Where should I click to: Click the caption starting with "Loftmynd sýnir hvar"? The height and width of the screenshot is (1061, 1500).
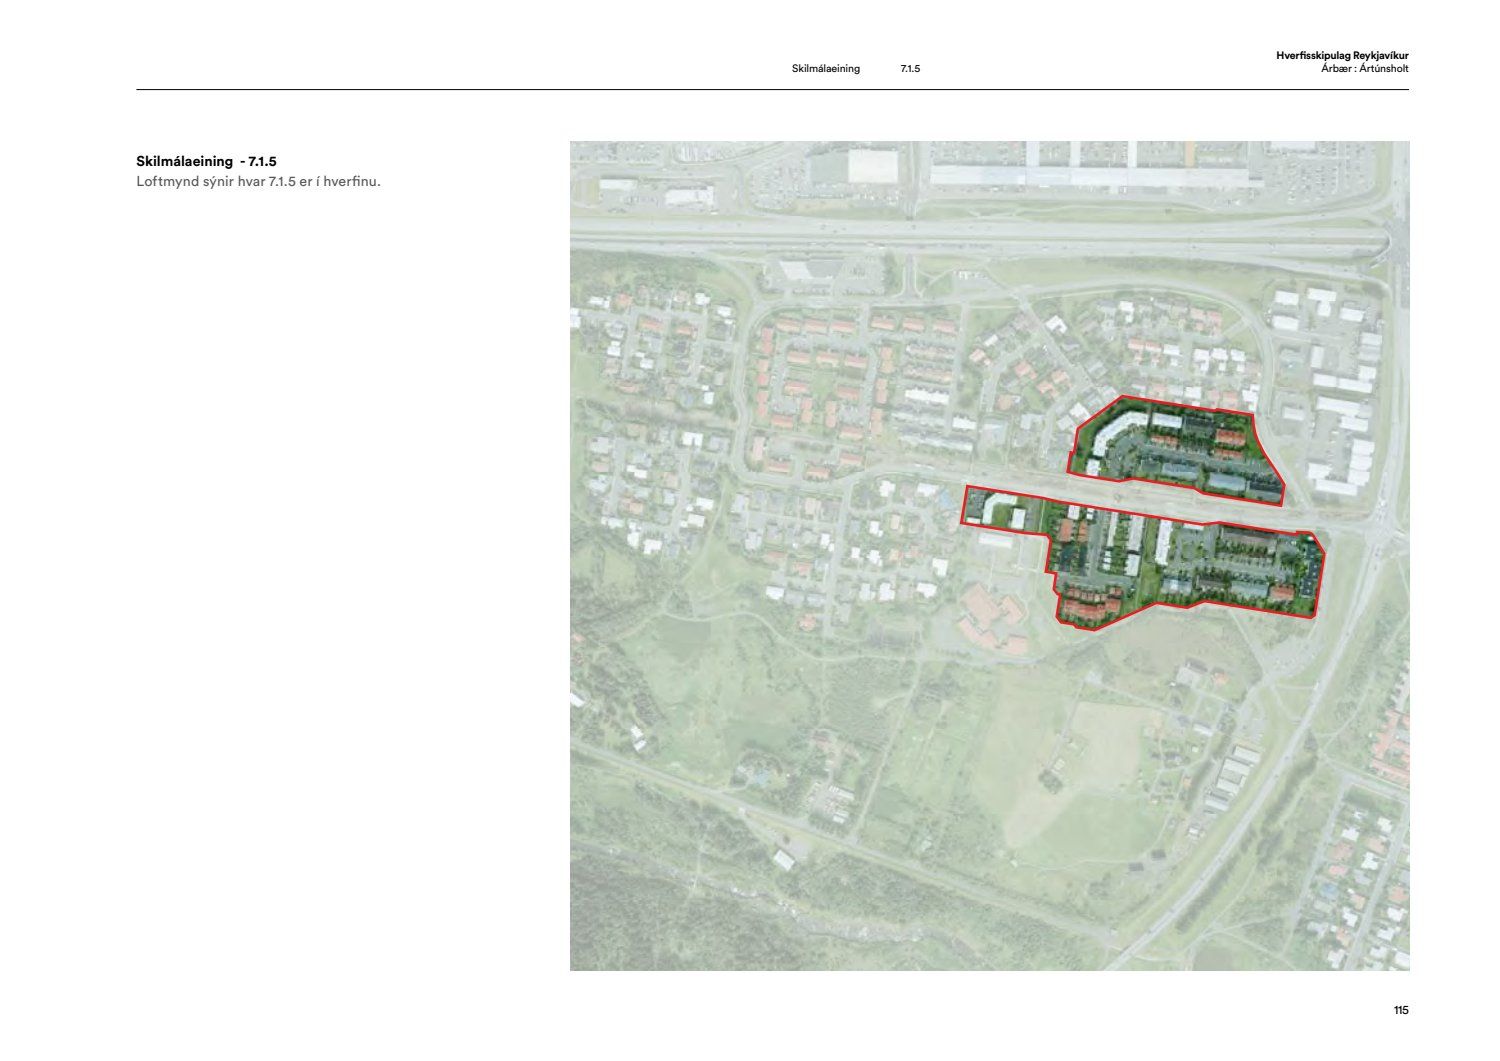pos(258,182)
